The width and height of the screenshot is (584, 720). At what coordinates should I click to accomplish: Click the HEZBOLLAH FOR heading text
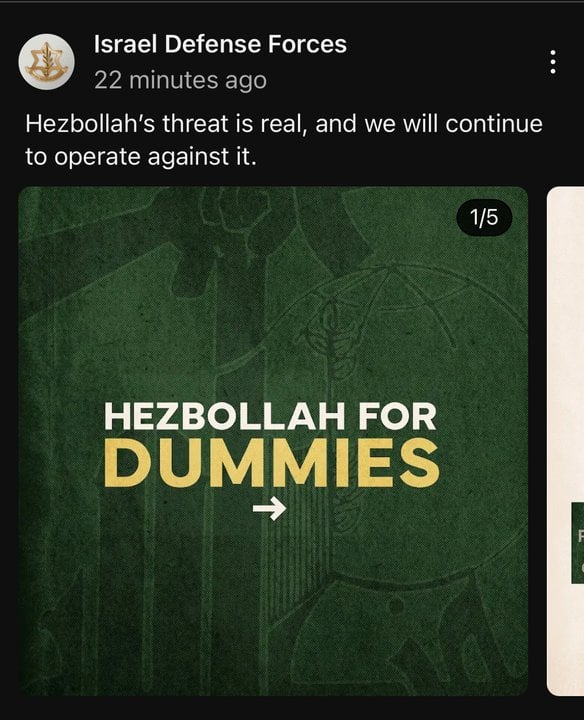coord(270,417)
